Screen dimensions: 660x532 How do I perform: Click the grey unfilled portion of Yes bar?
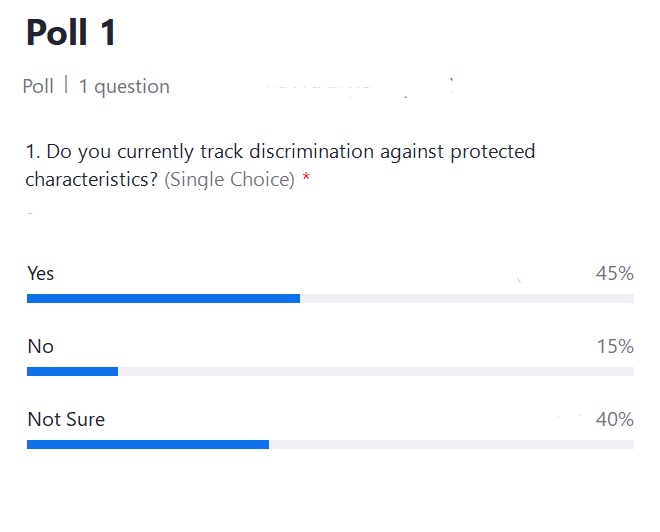[x=467, y=298]
